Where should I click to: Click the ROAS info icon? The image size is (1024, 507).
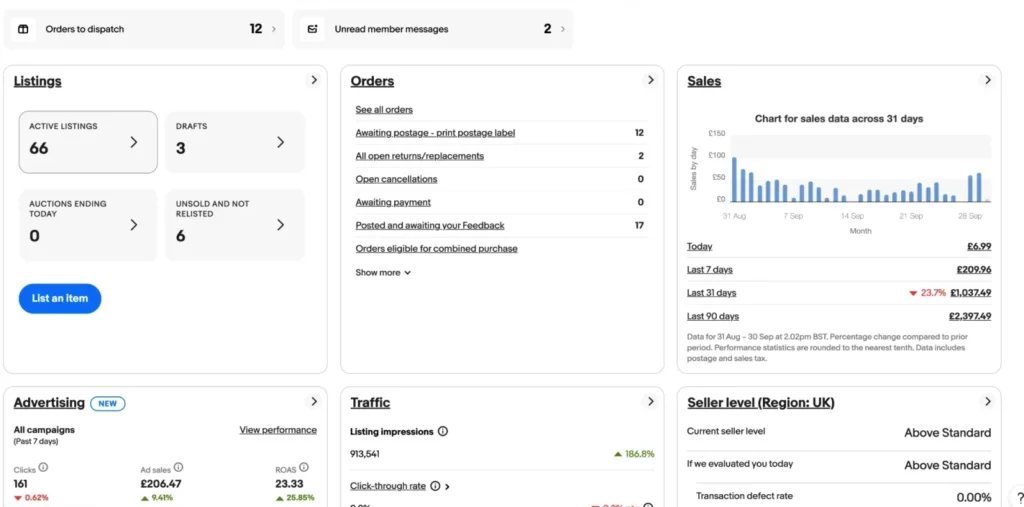pos(304,467)
